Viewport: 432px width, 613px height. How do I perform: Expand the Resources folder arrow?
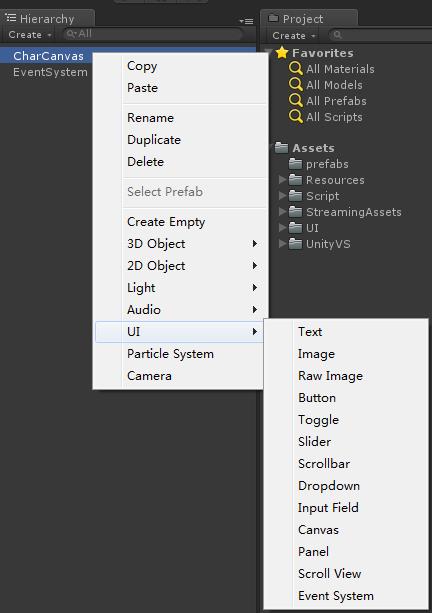(282, 179)
